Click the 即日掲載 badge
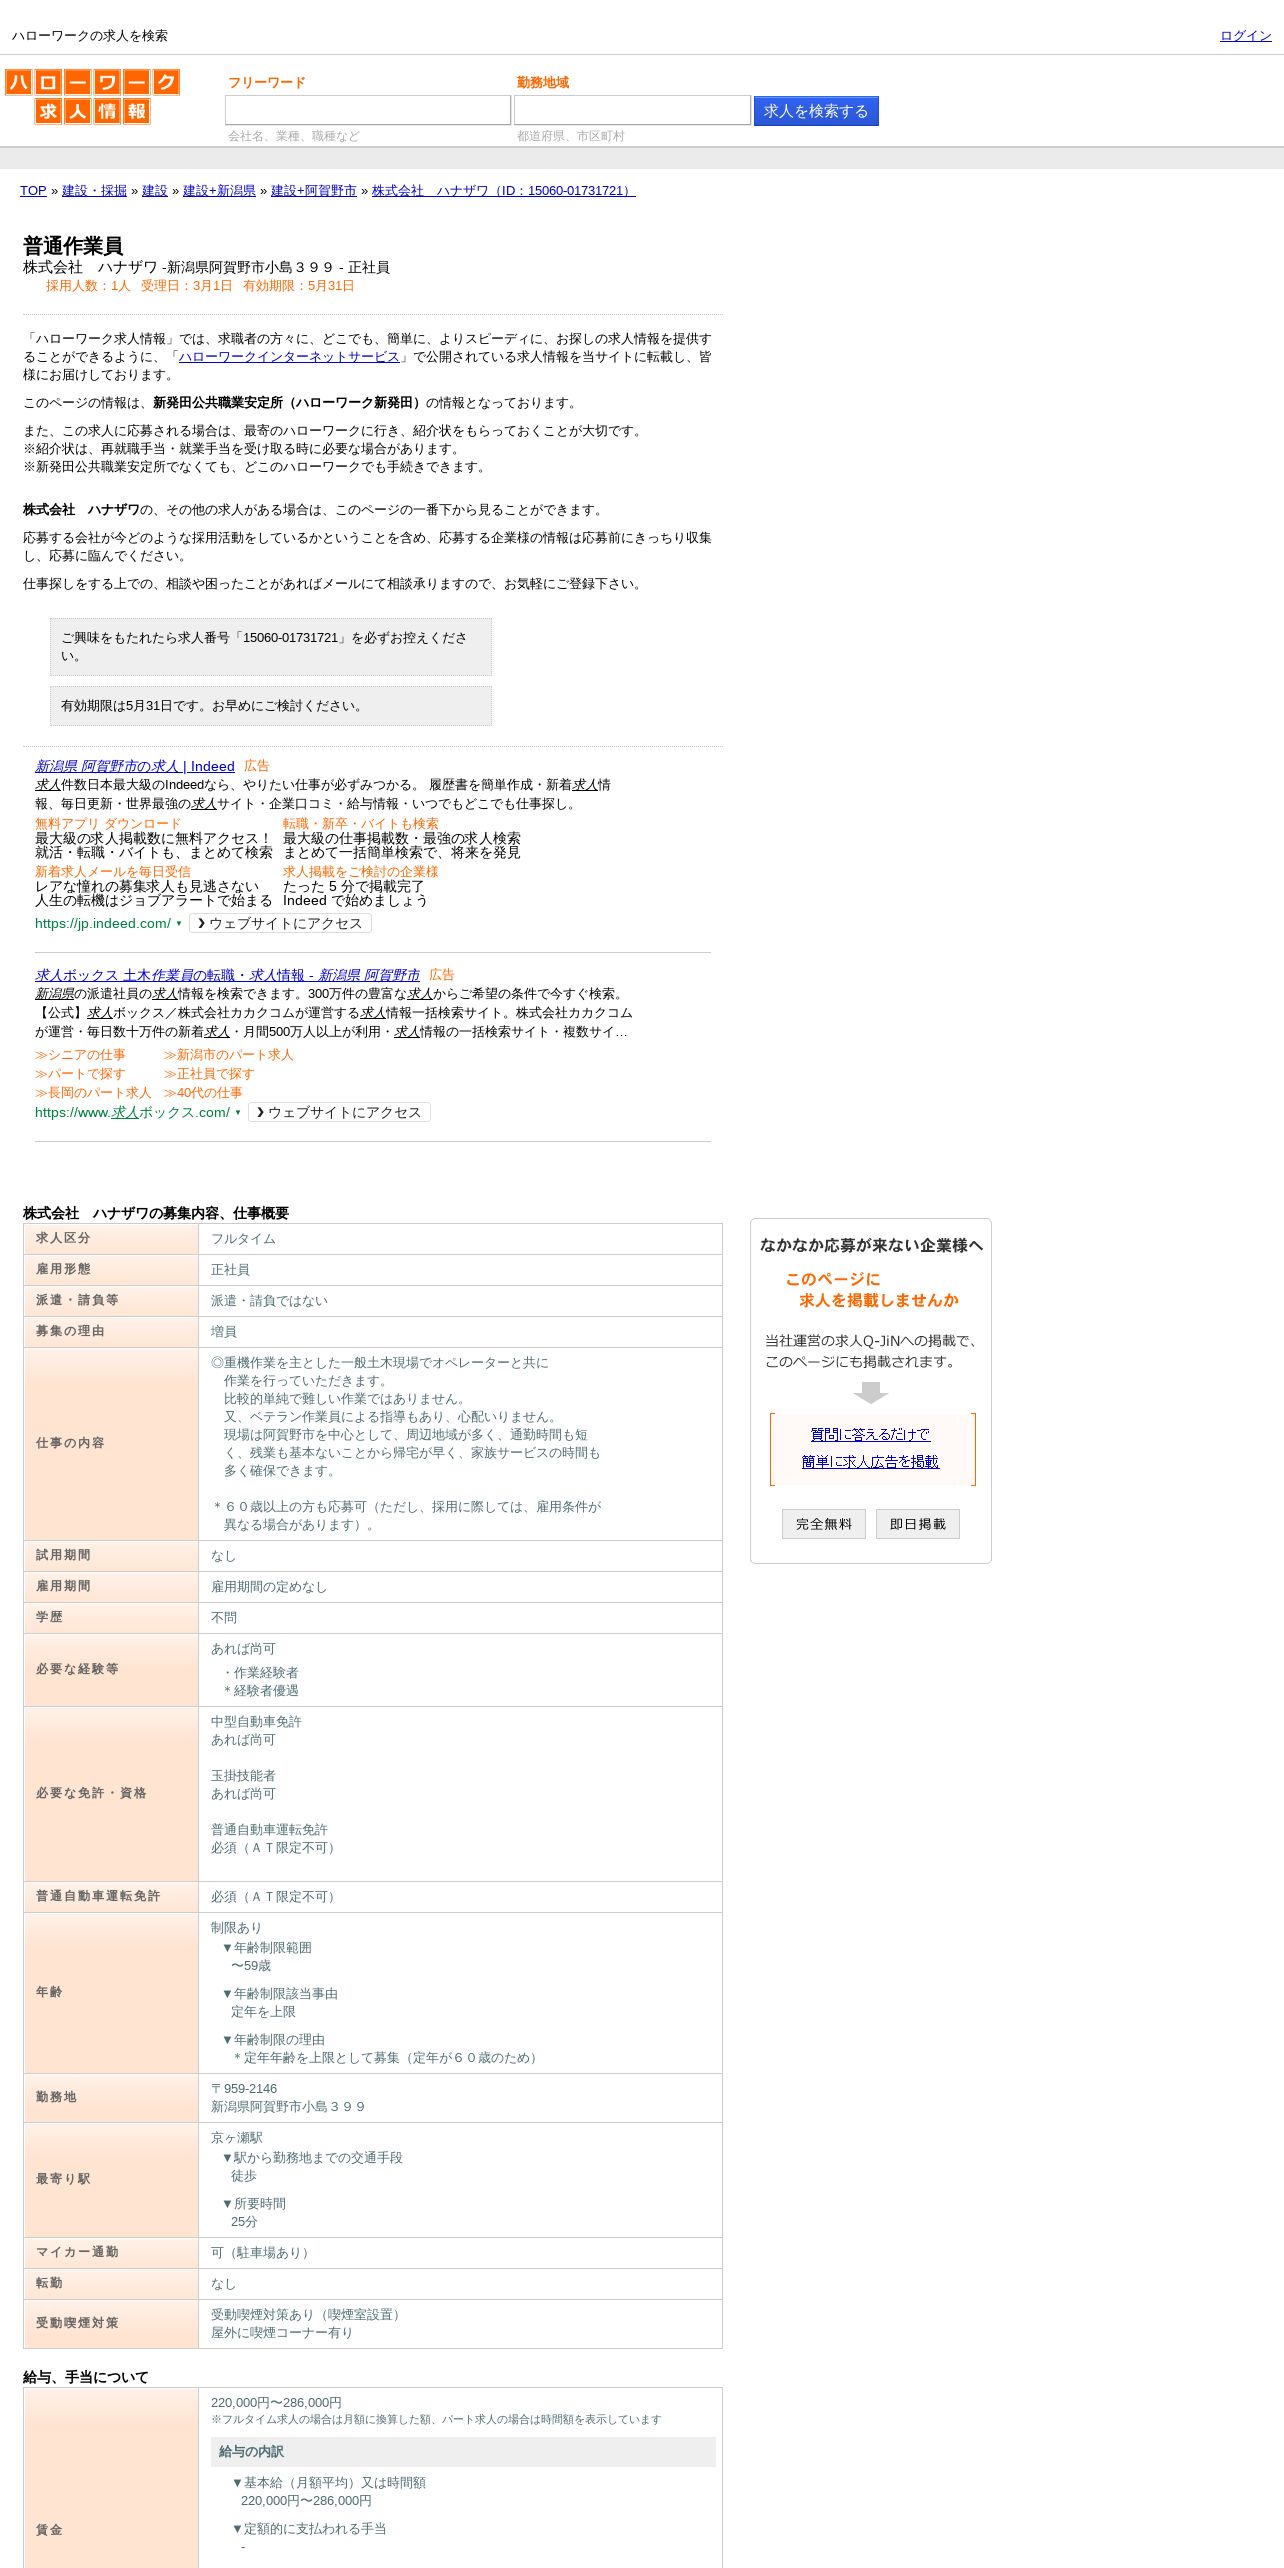 pos(918,1524)
